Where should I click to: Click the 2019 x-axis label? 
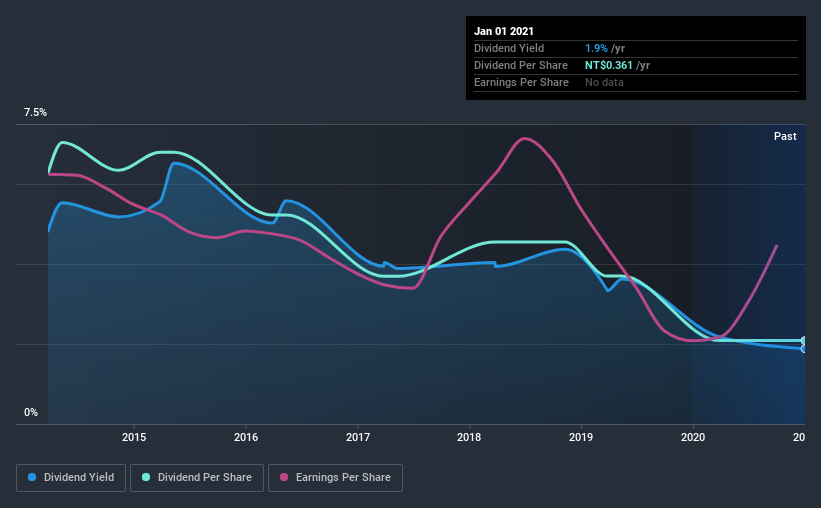point(581,437)
